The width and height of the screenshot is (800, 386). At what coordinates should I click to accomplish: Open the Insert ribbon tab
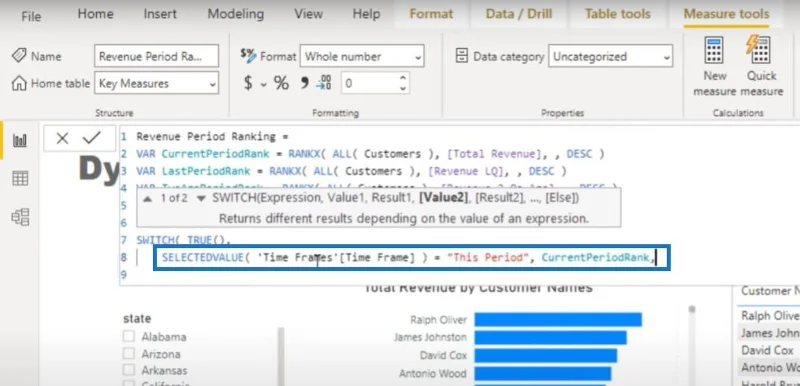pyautogui.click(x=160, y=14)
